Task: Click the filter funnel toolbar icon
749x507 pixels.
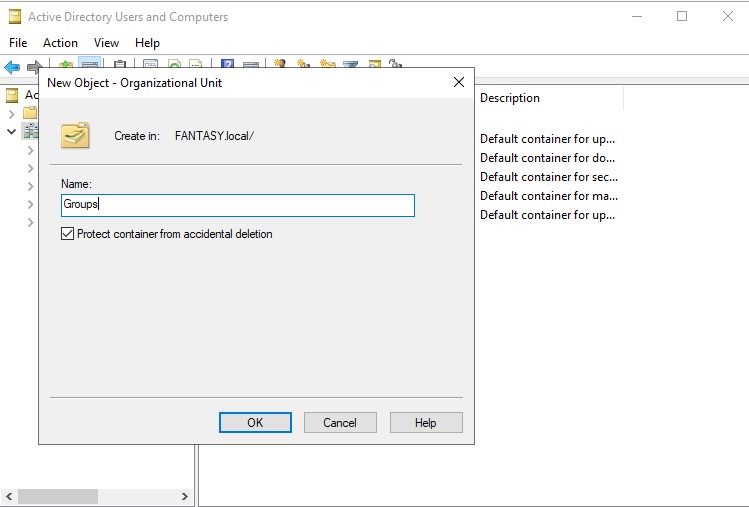Action: click(x=351, y=64)
